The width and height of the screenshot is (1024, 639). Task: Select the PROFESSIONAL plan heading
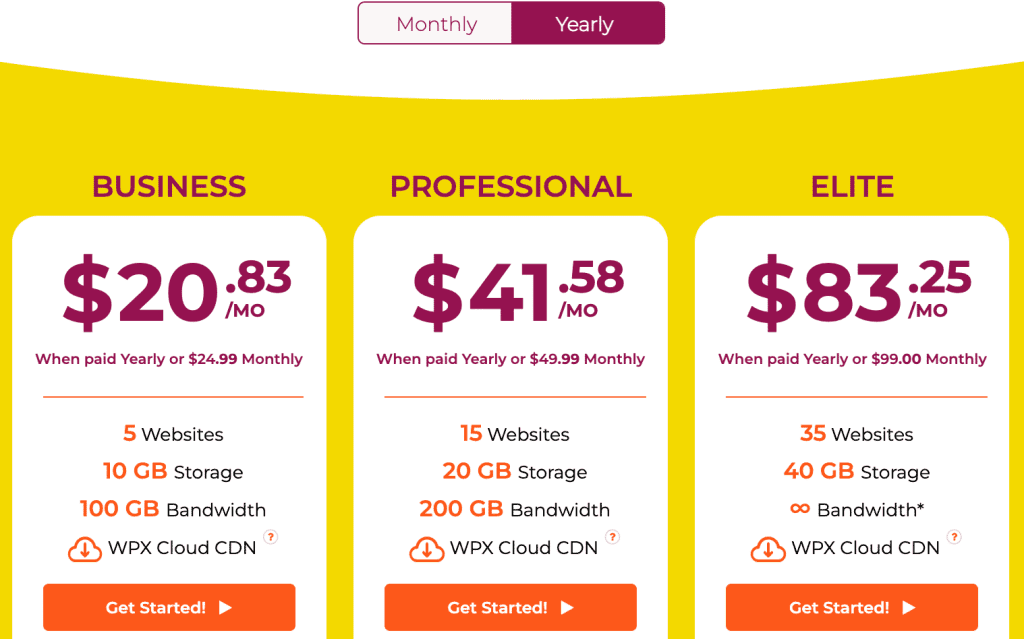[x=510, y=186]
